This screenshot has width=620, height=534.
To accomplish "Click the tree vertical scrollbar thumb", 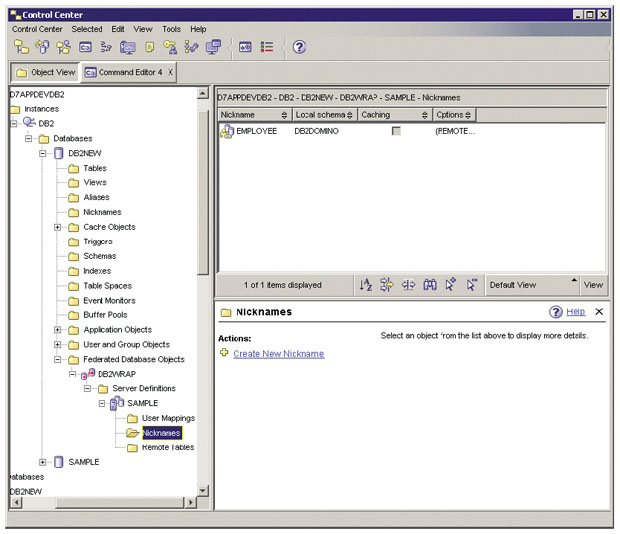I will [203, 192].
